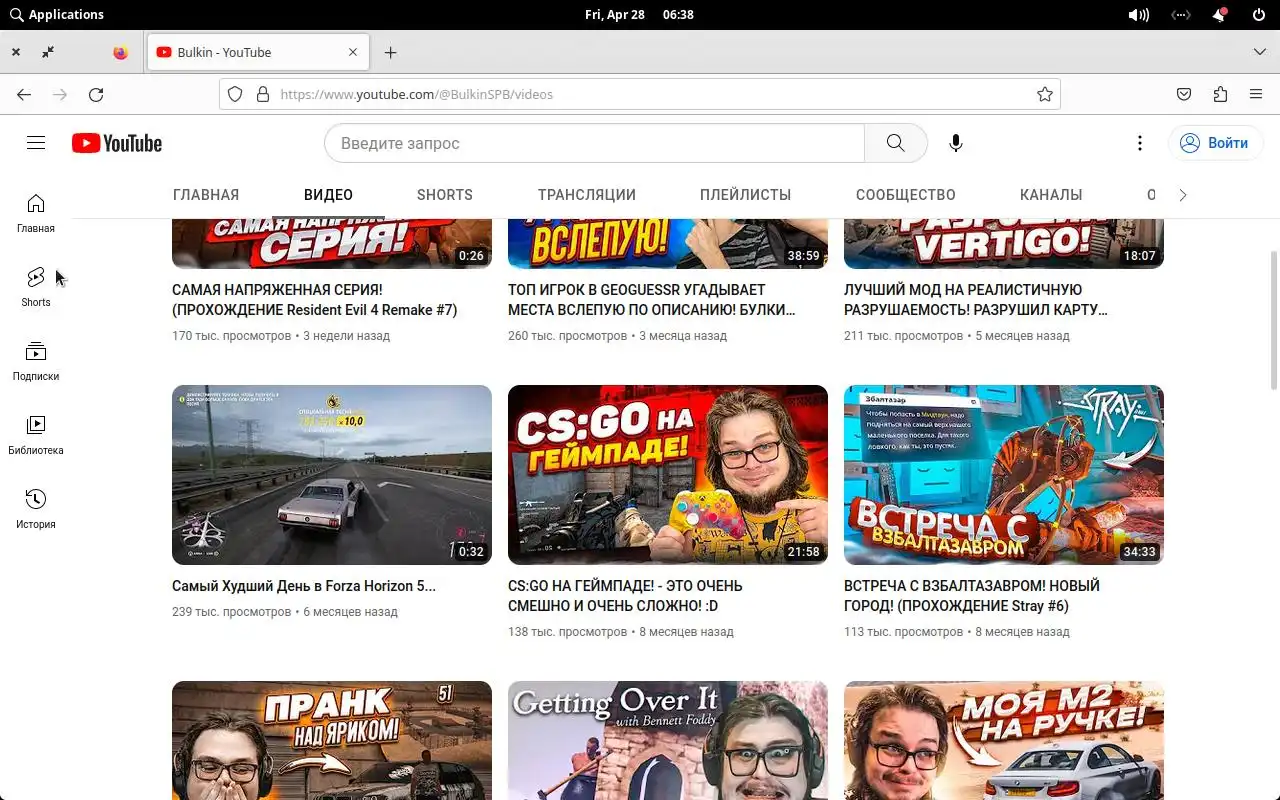
Task: Focus the Введите запрос search field
Action: (594, 143)
